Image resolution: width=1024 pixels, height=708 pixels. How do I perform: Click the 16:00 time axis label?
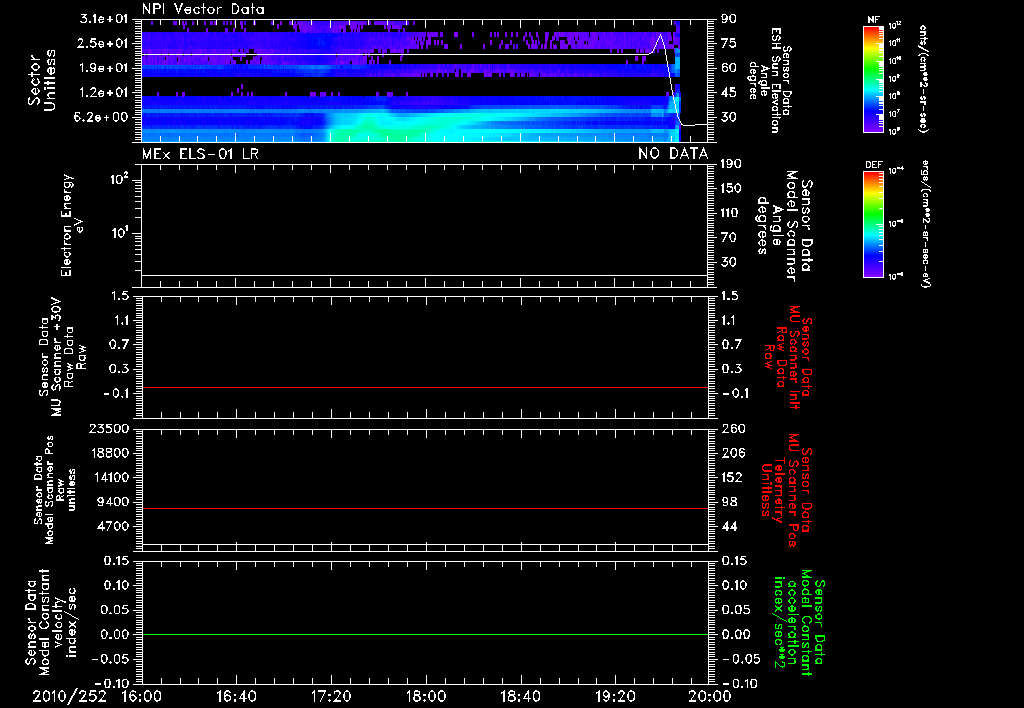click(x=142, y=696)
